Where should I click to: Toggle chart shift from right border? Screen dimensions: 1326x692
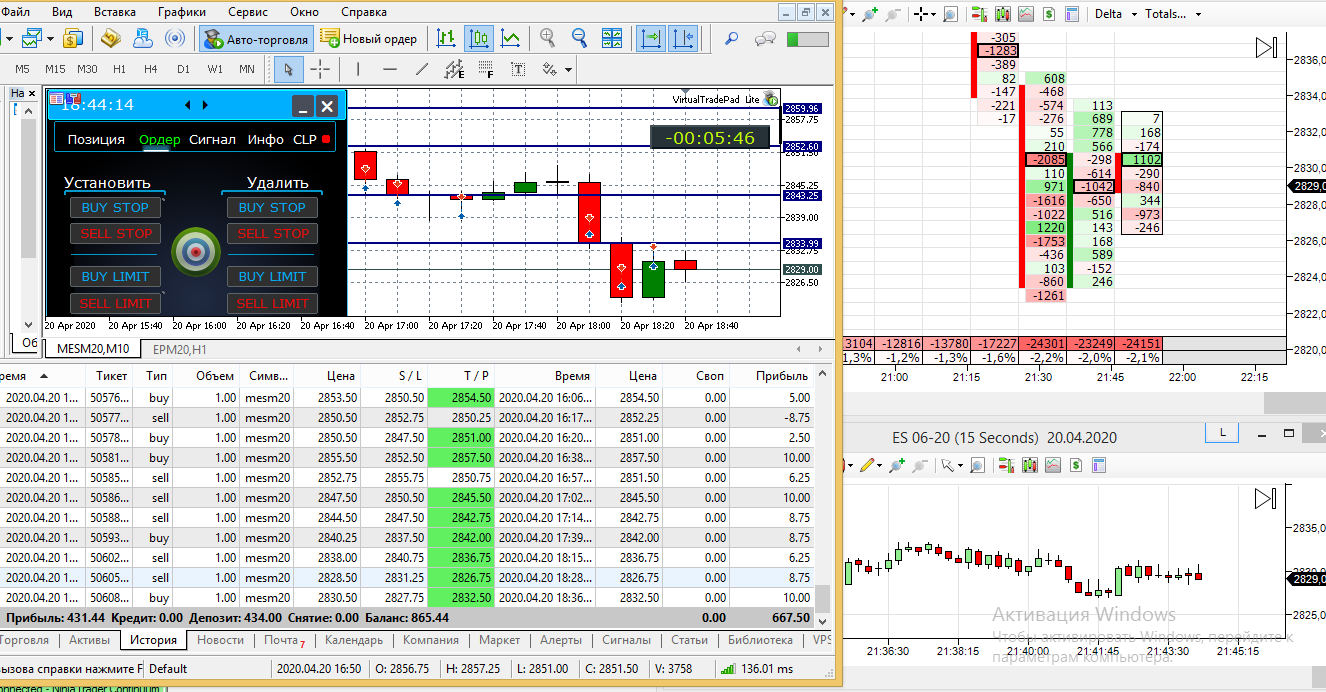683,39
